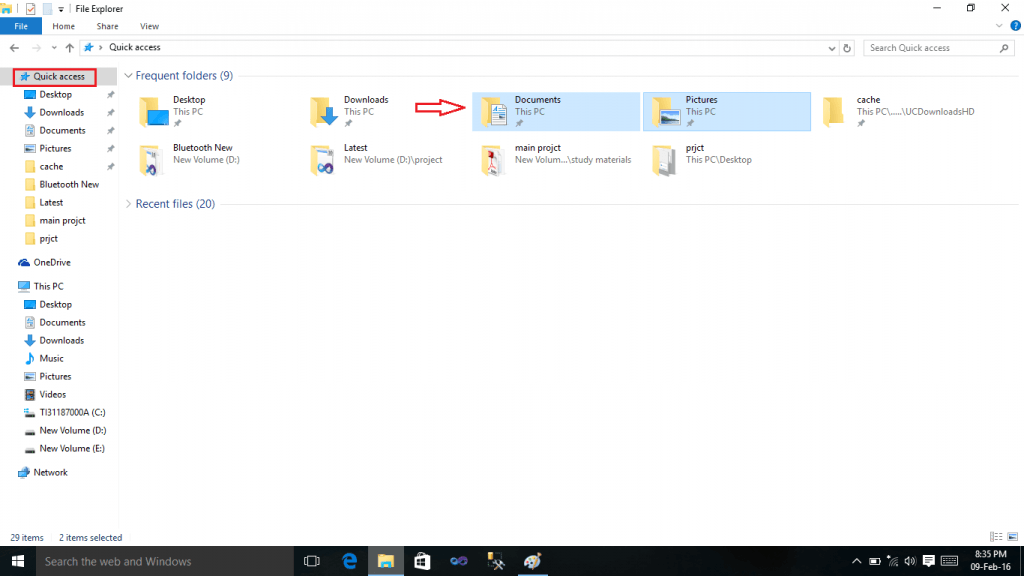Switch to the View ribbon tab
Viewport: 1024px width, 576px height.
point(149,26)
